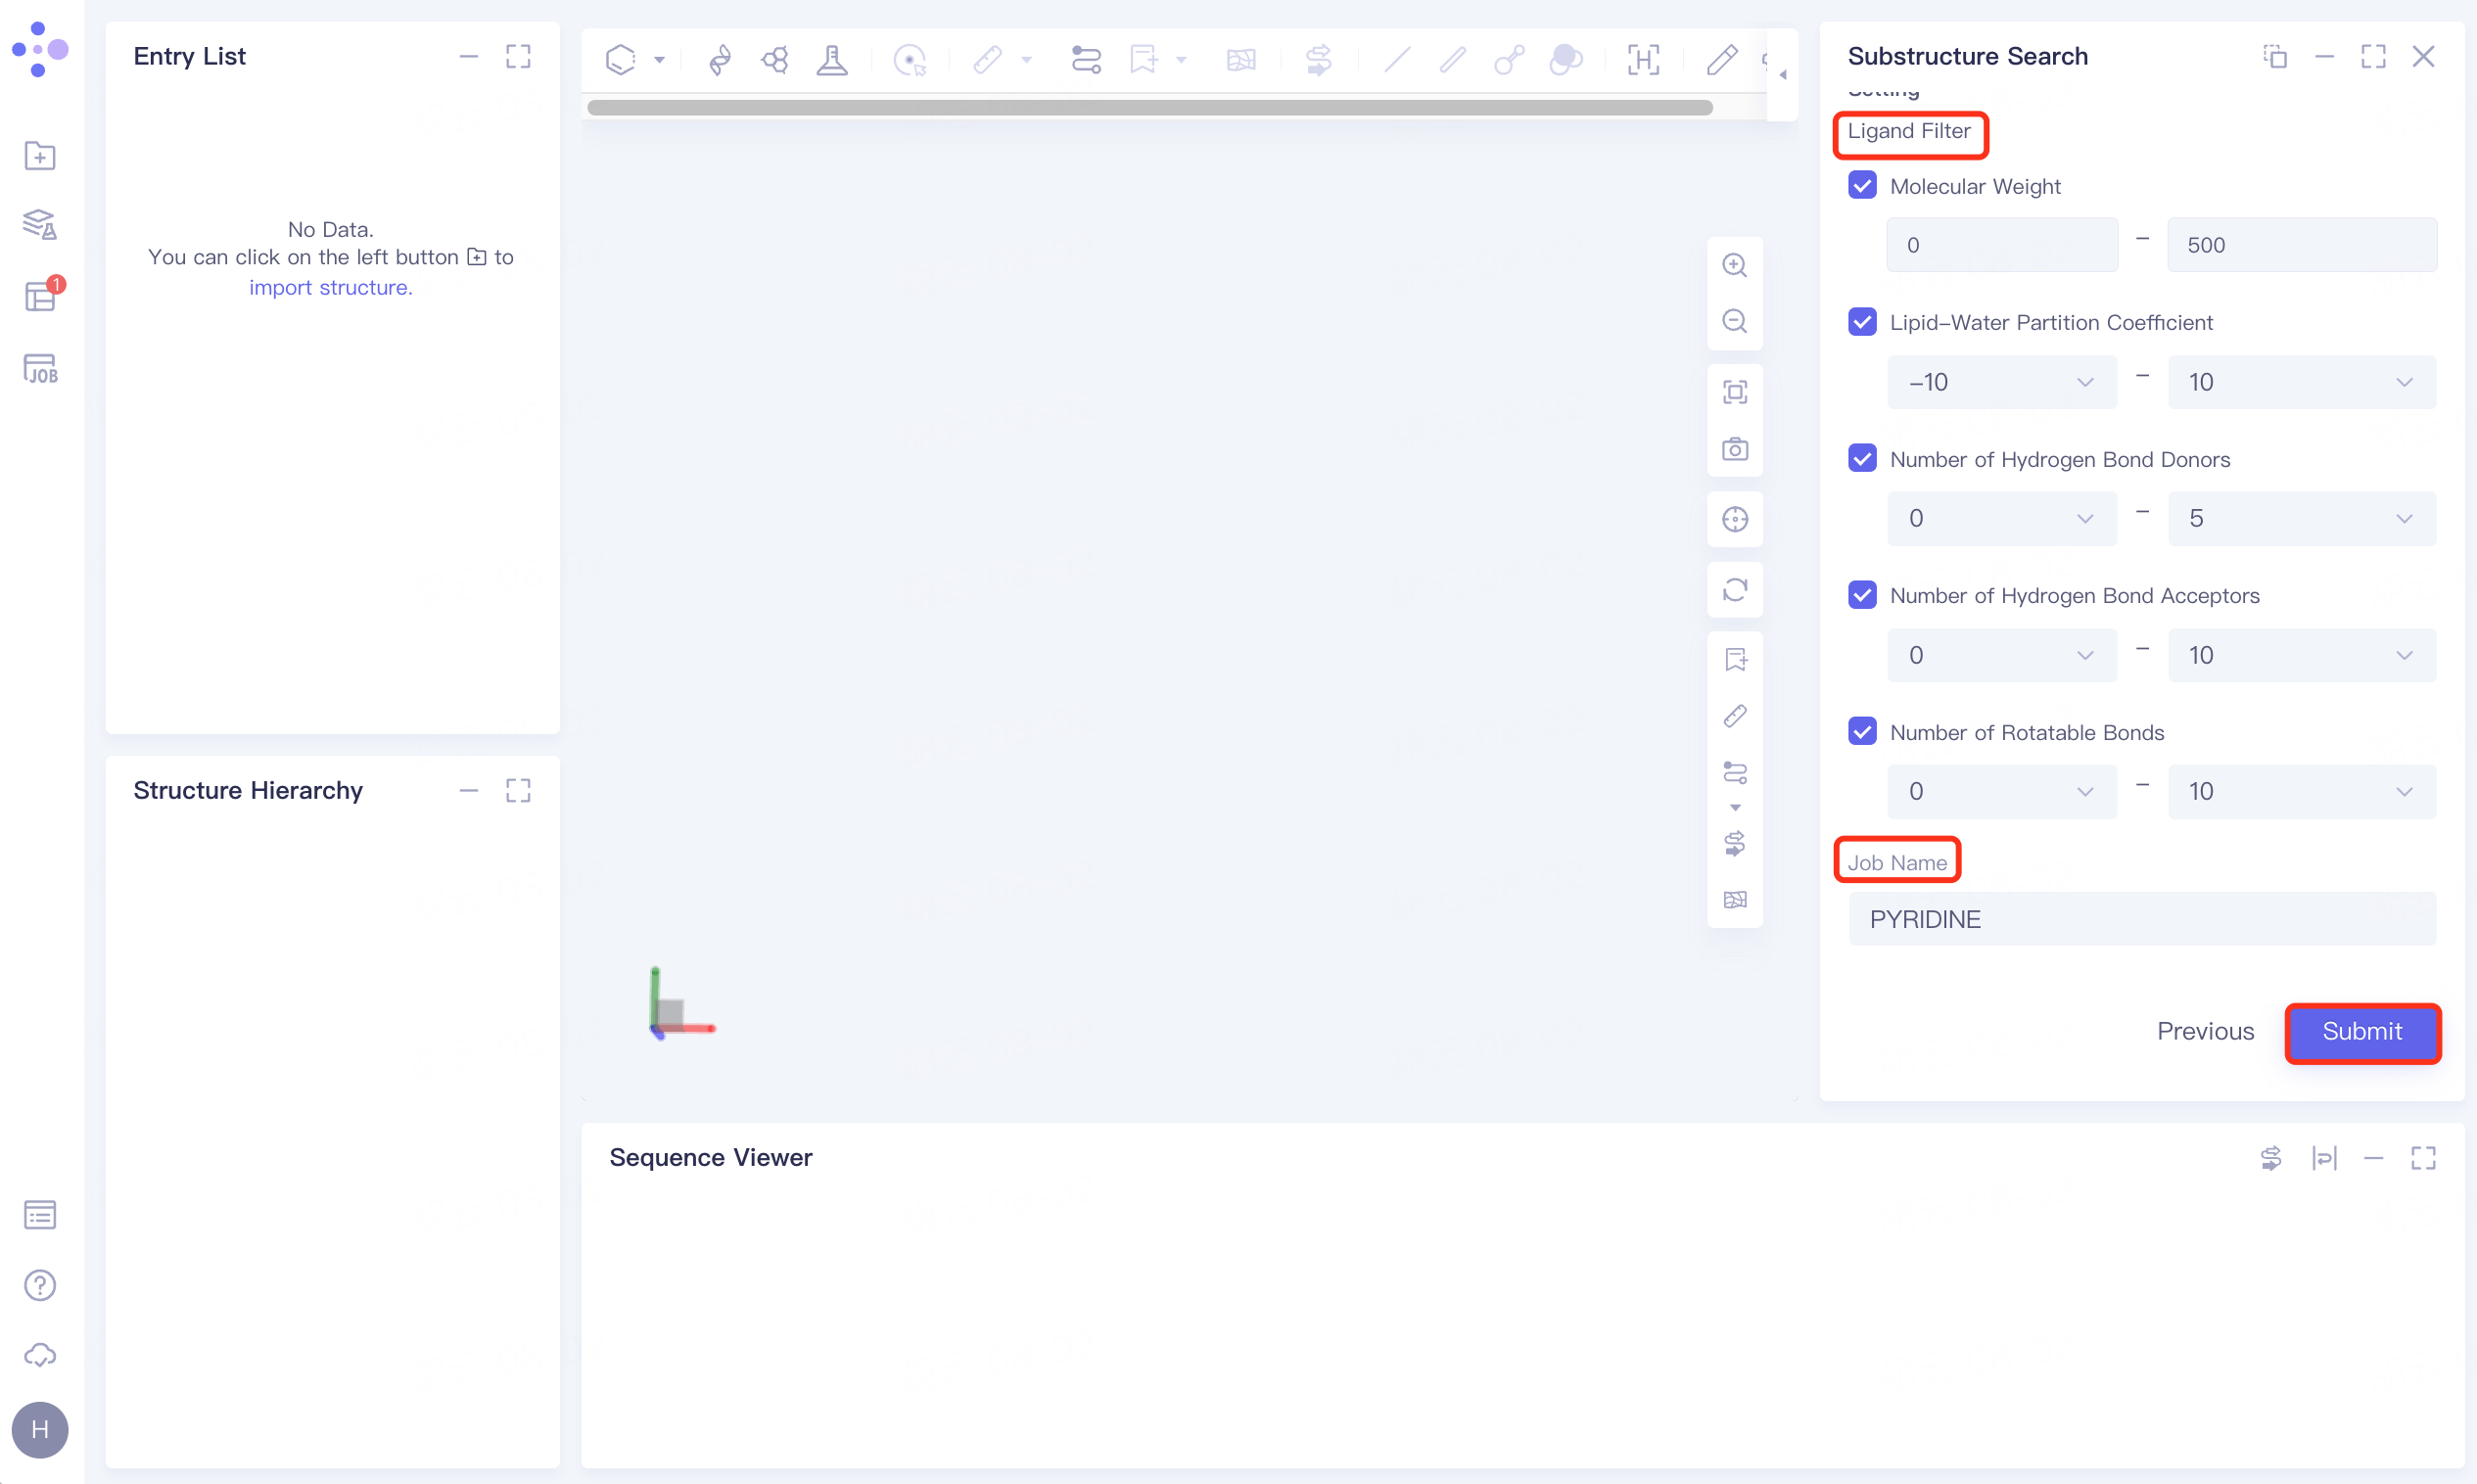Image resolution: width=2477 pixels, height=1484 pixels.
Task: Click the zoom out magnifier icon
Action: click(x=1734, y=321)
